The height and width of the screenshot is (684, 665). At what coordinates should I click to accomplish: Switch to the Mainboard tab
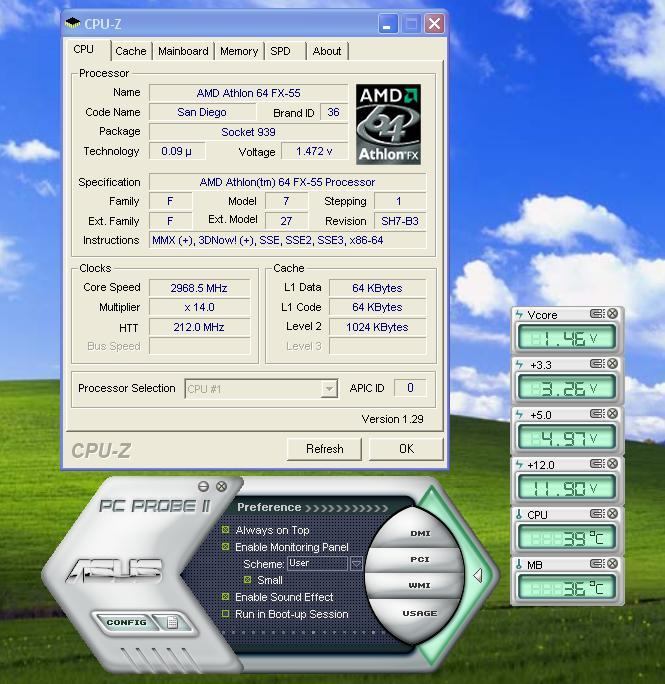tap(183, 51)
